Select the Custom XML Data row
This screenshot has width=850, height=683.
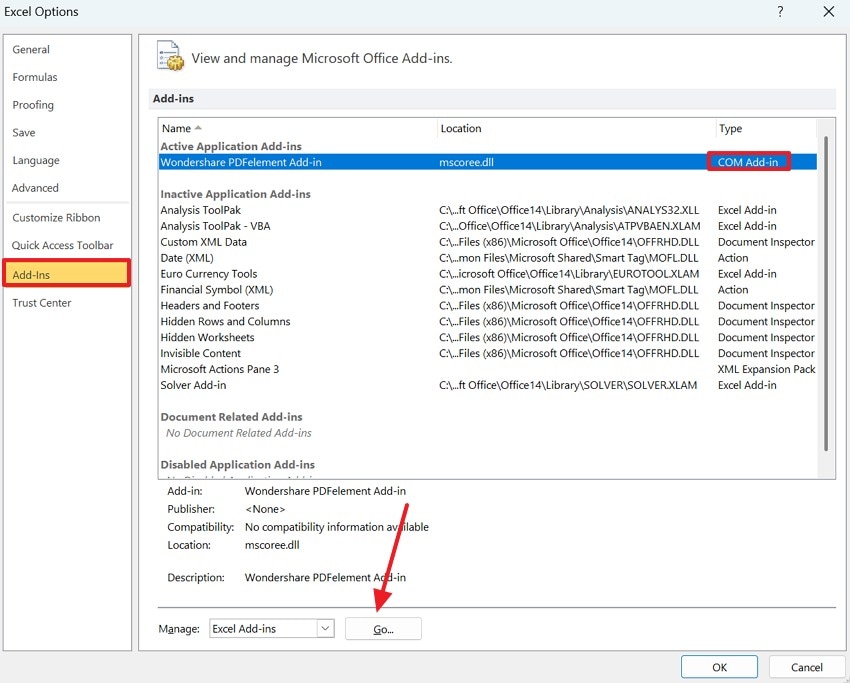(x=487, y=242)
